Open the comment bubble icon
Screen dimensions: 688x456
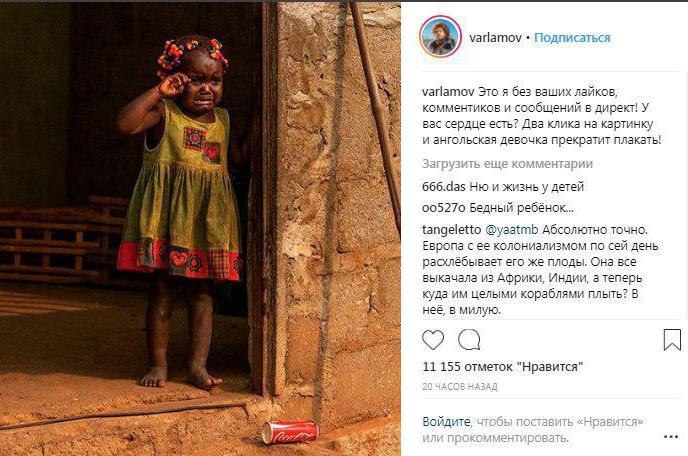point(469,340)
